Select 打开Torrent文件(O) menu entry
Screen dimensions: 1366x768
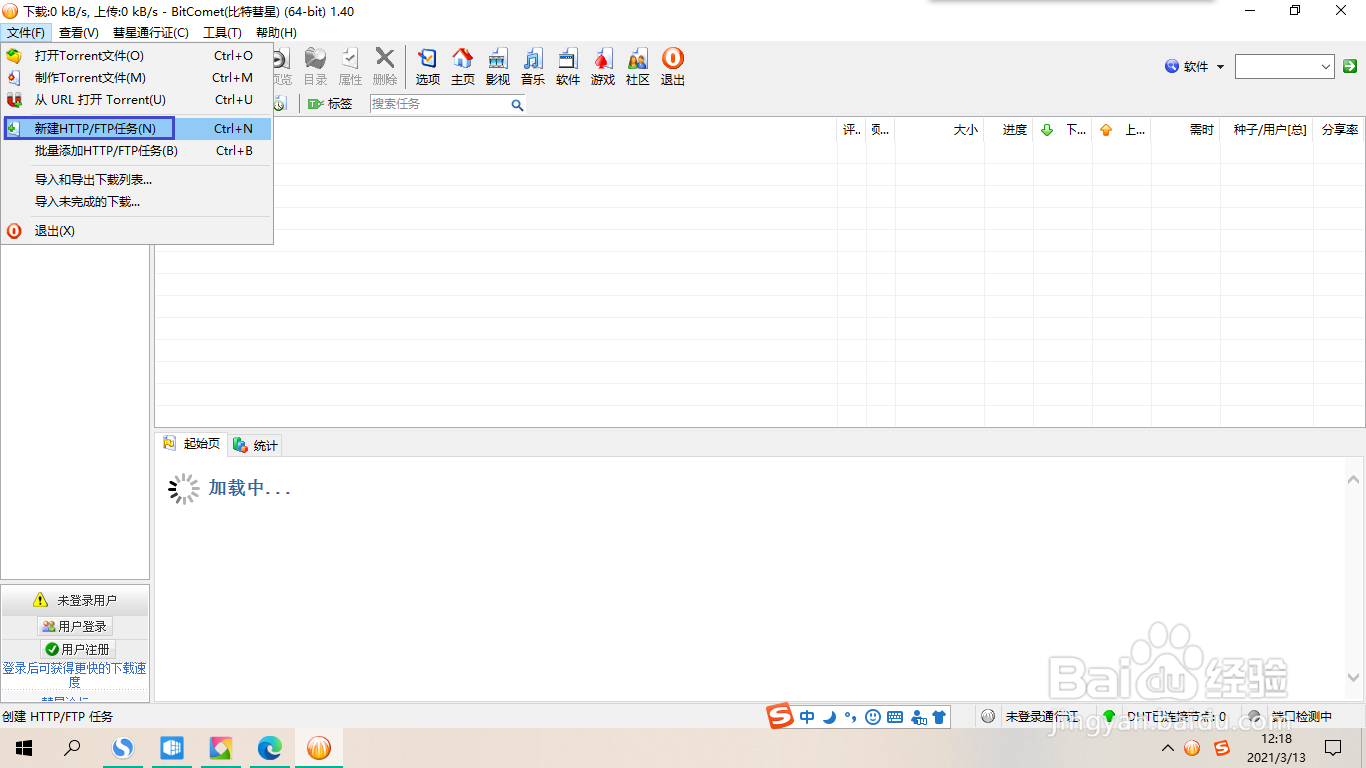pyautogui.click(x=137, y=56)
